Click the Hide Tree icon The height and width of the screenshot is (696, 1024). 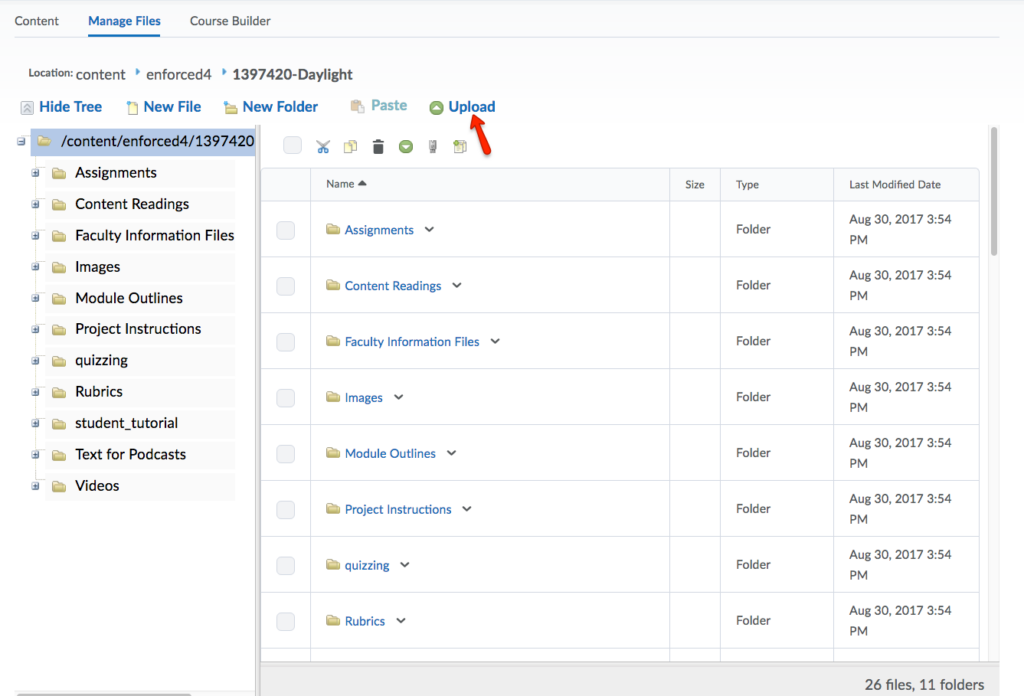coord(27,108)
